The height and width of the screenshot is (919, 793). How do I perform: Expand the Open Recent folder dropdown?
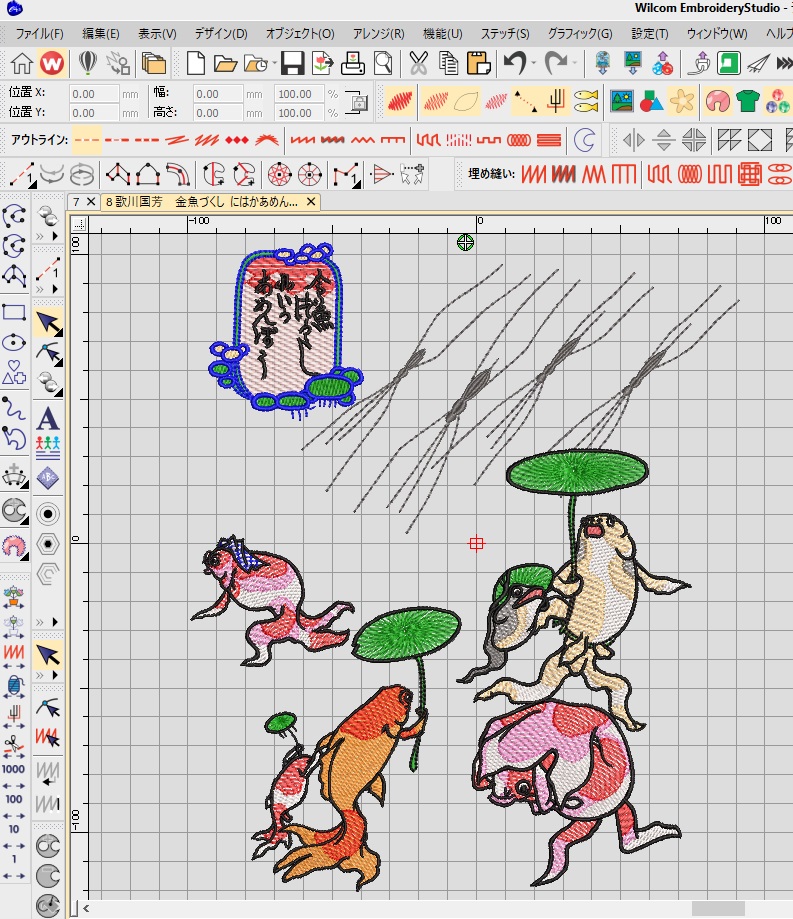(x=274, y=63)
